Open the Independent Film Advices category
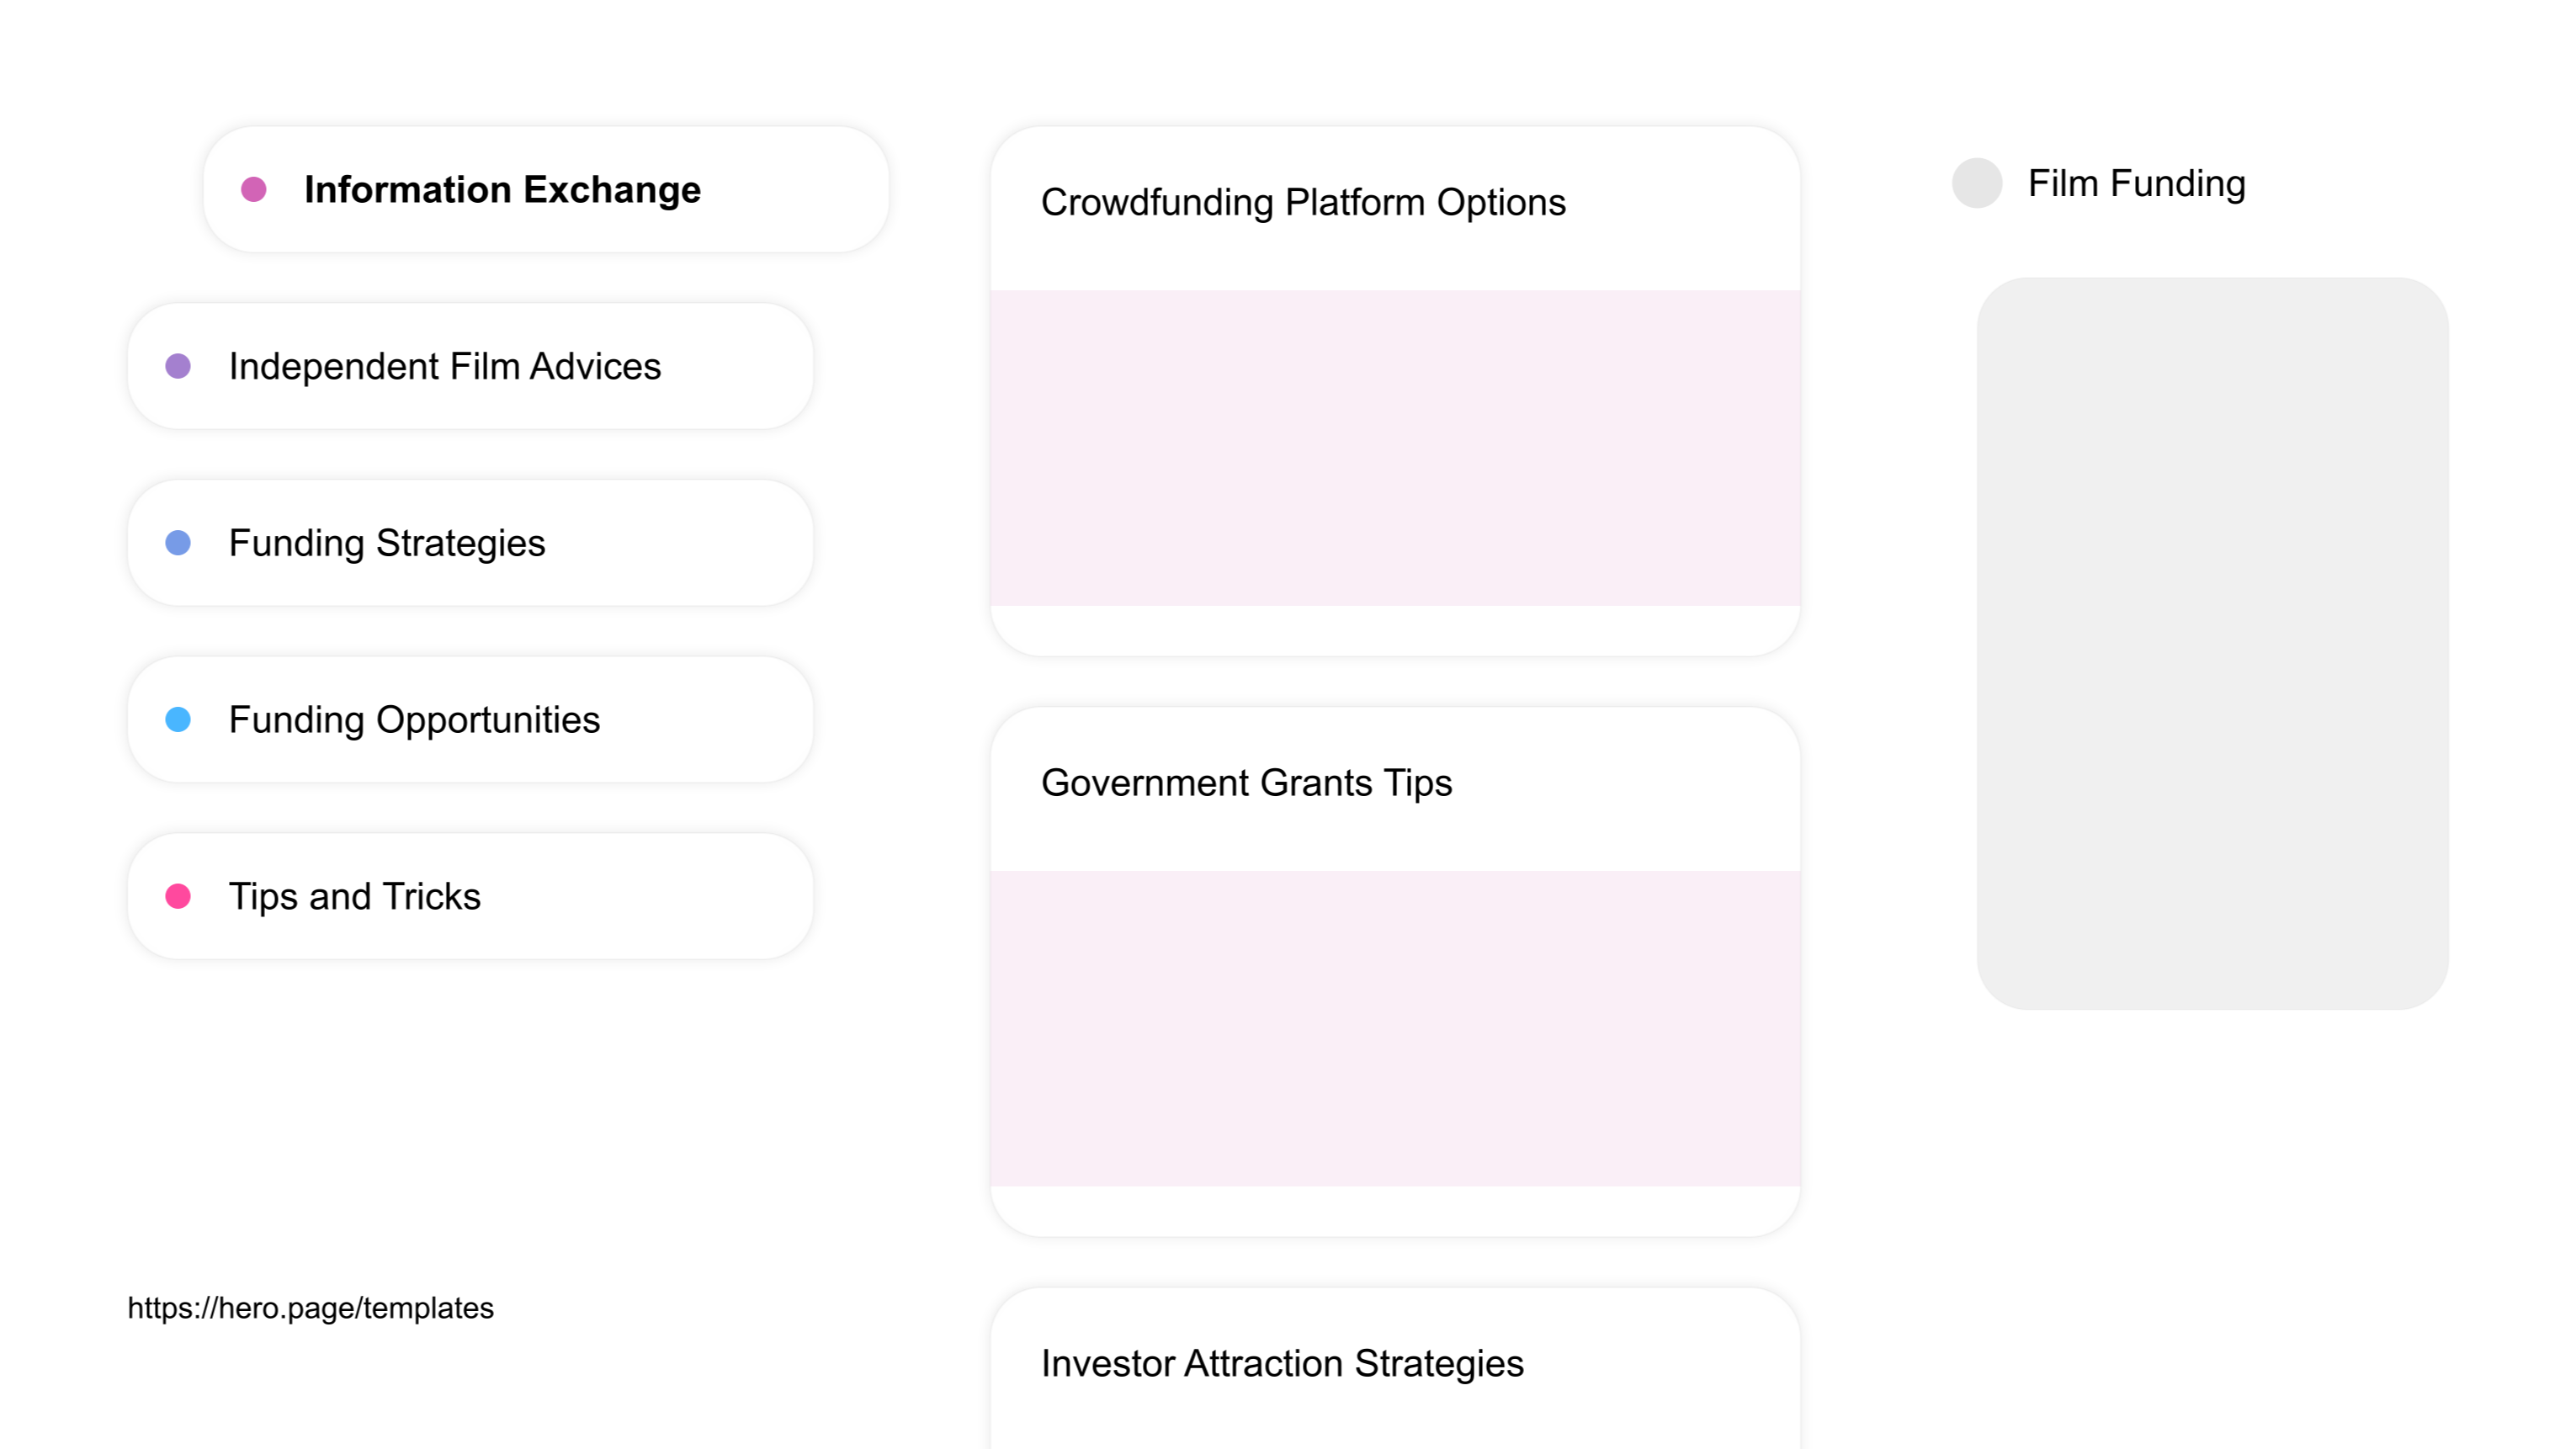Image resolution: width=2576 pixels, height=1449 pixels. pos(470,366)
